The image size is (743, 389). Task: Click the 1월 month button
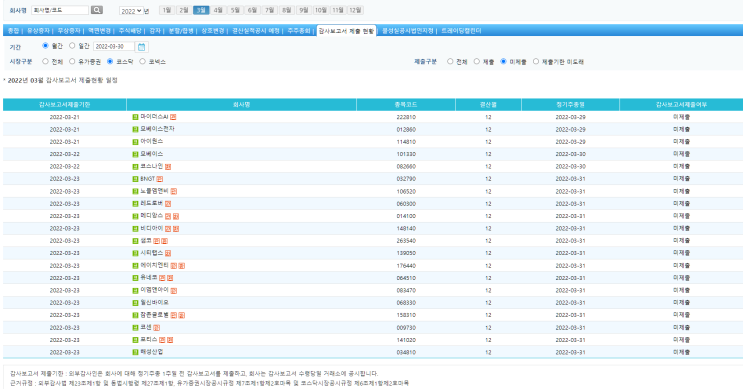[166, 10]
